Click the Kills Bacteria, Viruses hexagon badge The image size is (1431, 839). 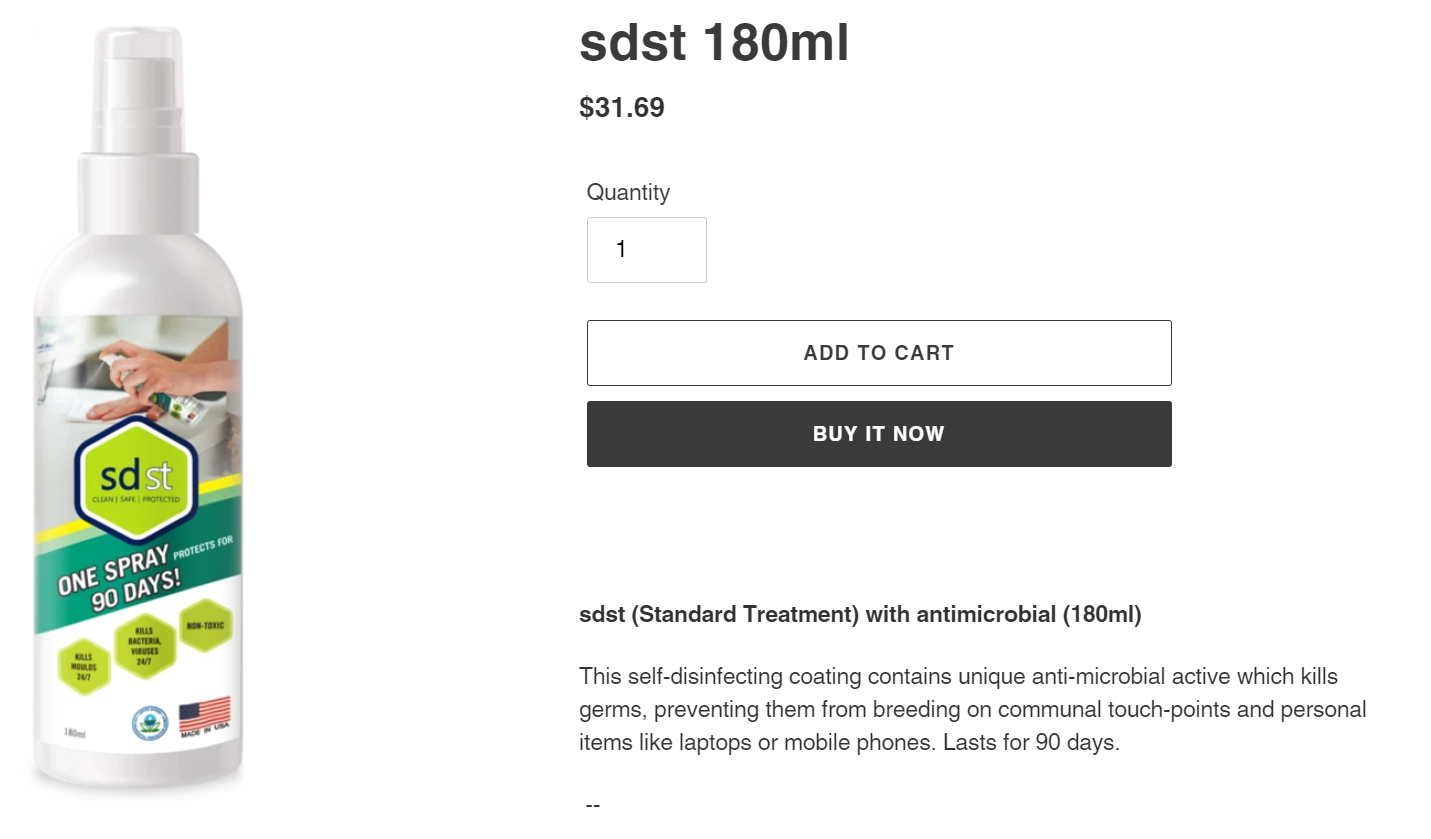(144, 646)
